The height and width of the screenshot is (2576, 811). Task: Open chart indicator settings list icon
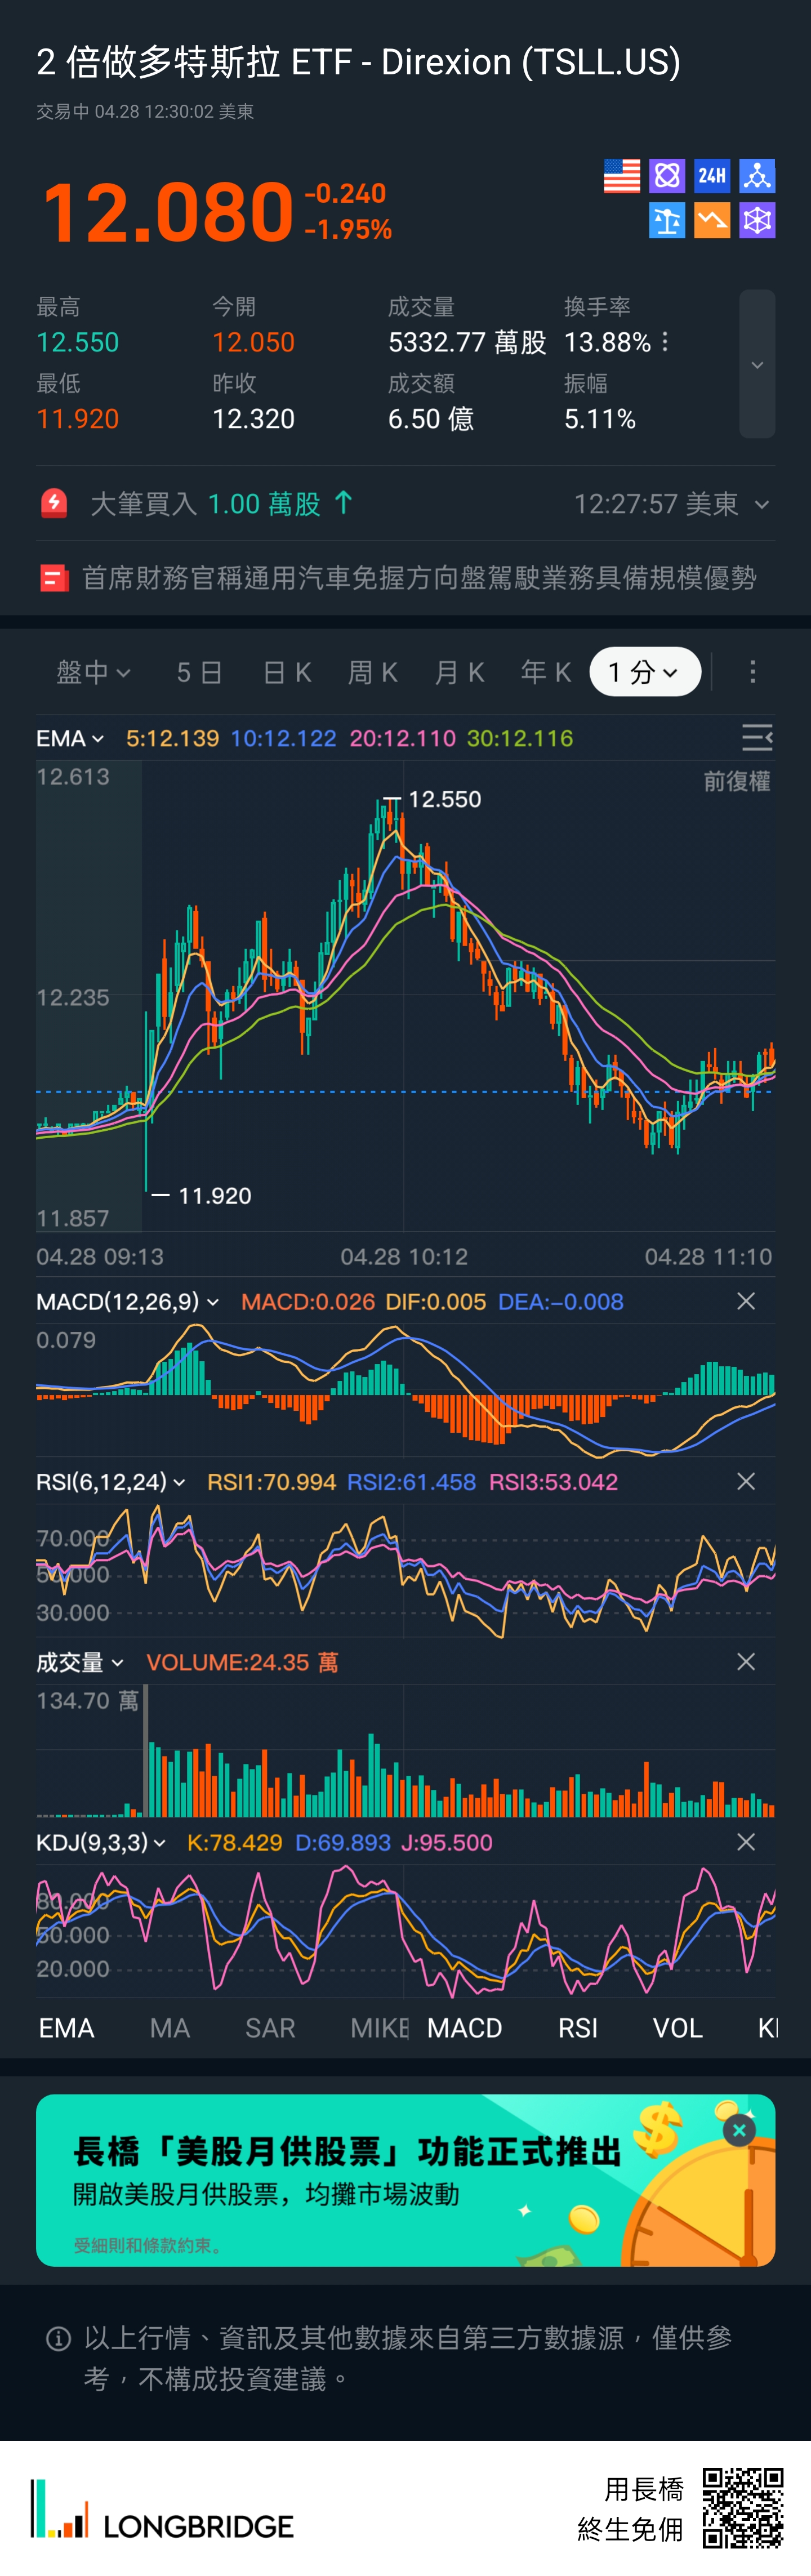(x=756, y=738)
